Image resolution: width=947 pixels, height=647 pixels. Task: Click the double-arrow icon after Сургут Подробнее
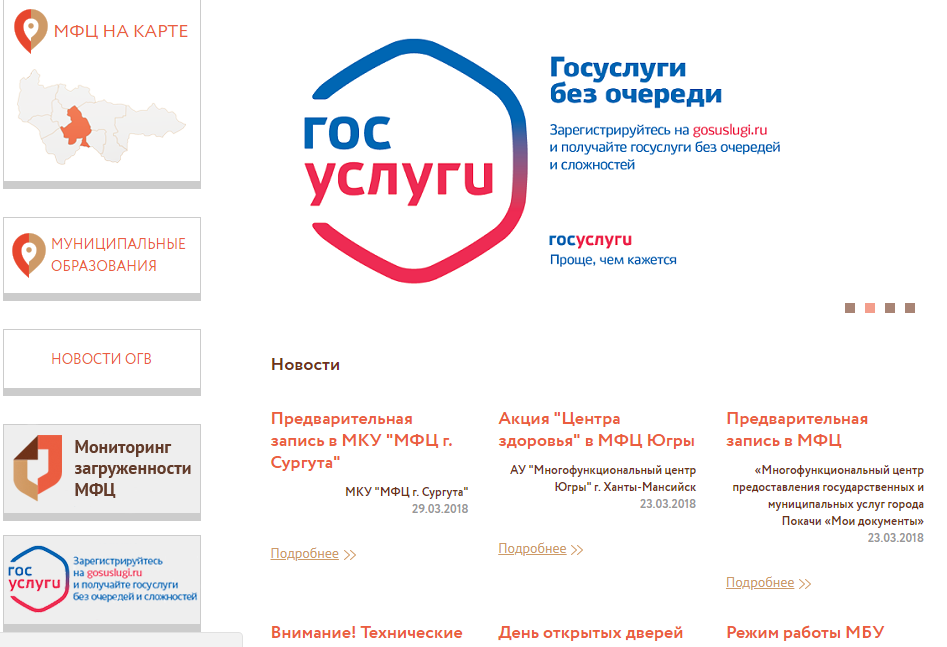(x=350, y=555)
